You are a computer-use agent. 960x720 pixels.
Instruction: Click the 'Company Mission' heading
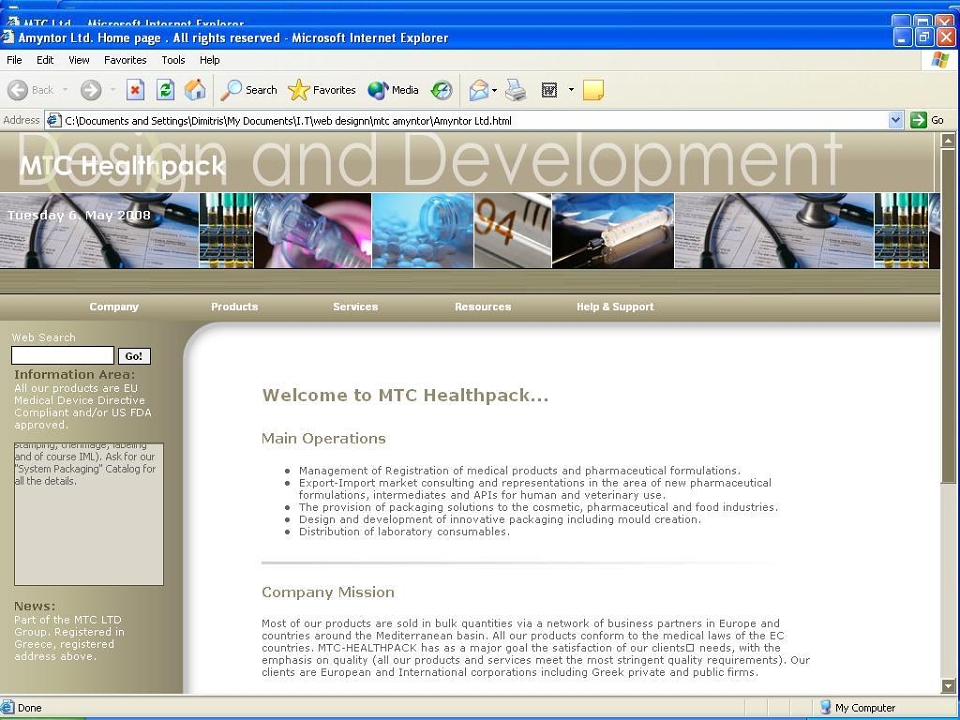pyautogui.click(x=328, y=592)
